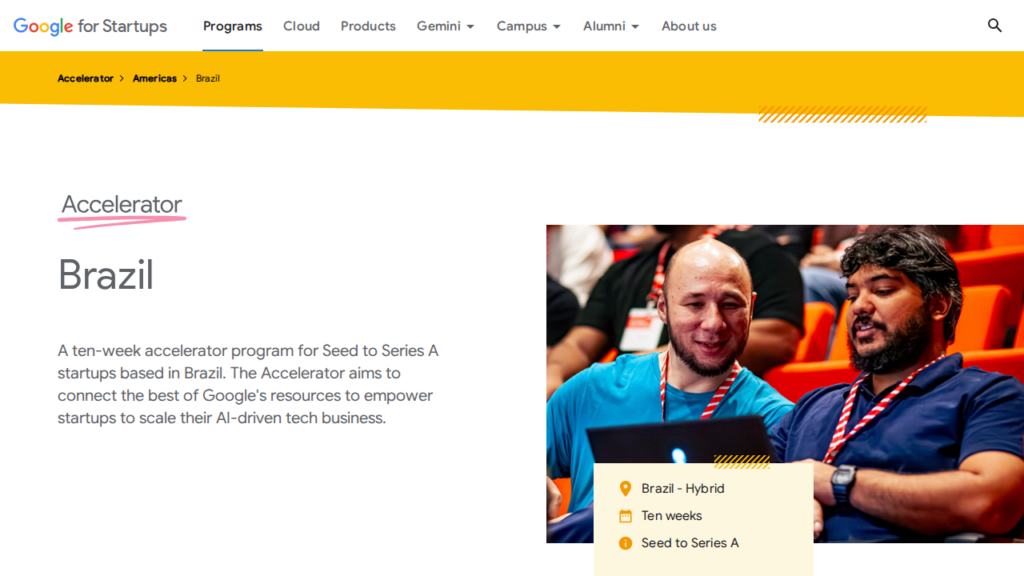Click the photo of two men with laptop

point(785,383)
